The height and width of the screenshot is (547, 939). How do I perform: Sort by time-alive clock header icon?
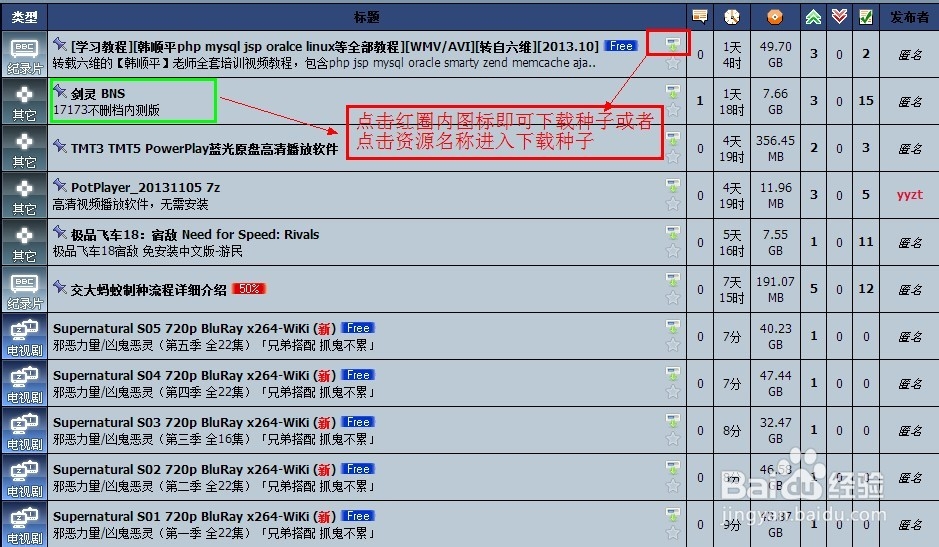[x=731, y=17]
